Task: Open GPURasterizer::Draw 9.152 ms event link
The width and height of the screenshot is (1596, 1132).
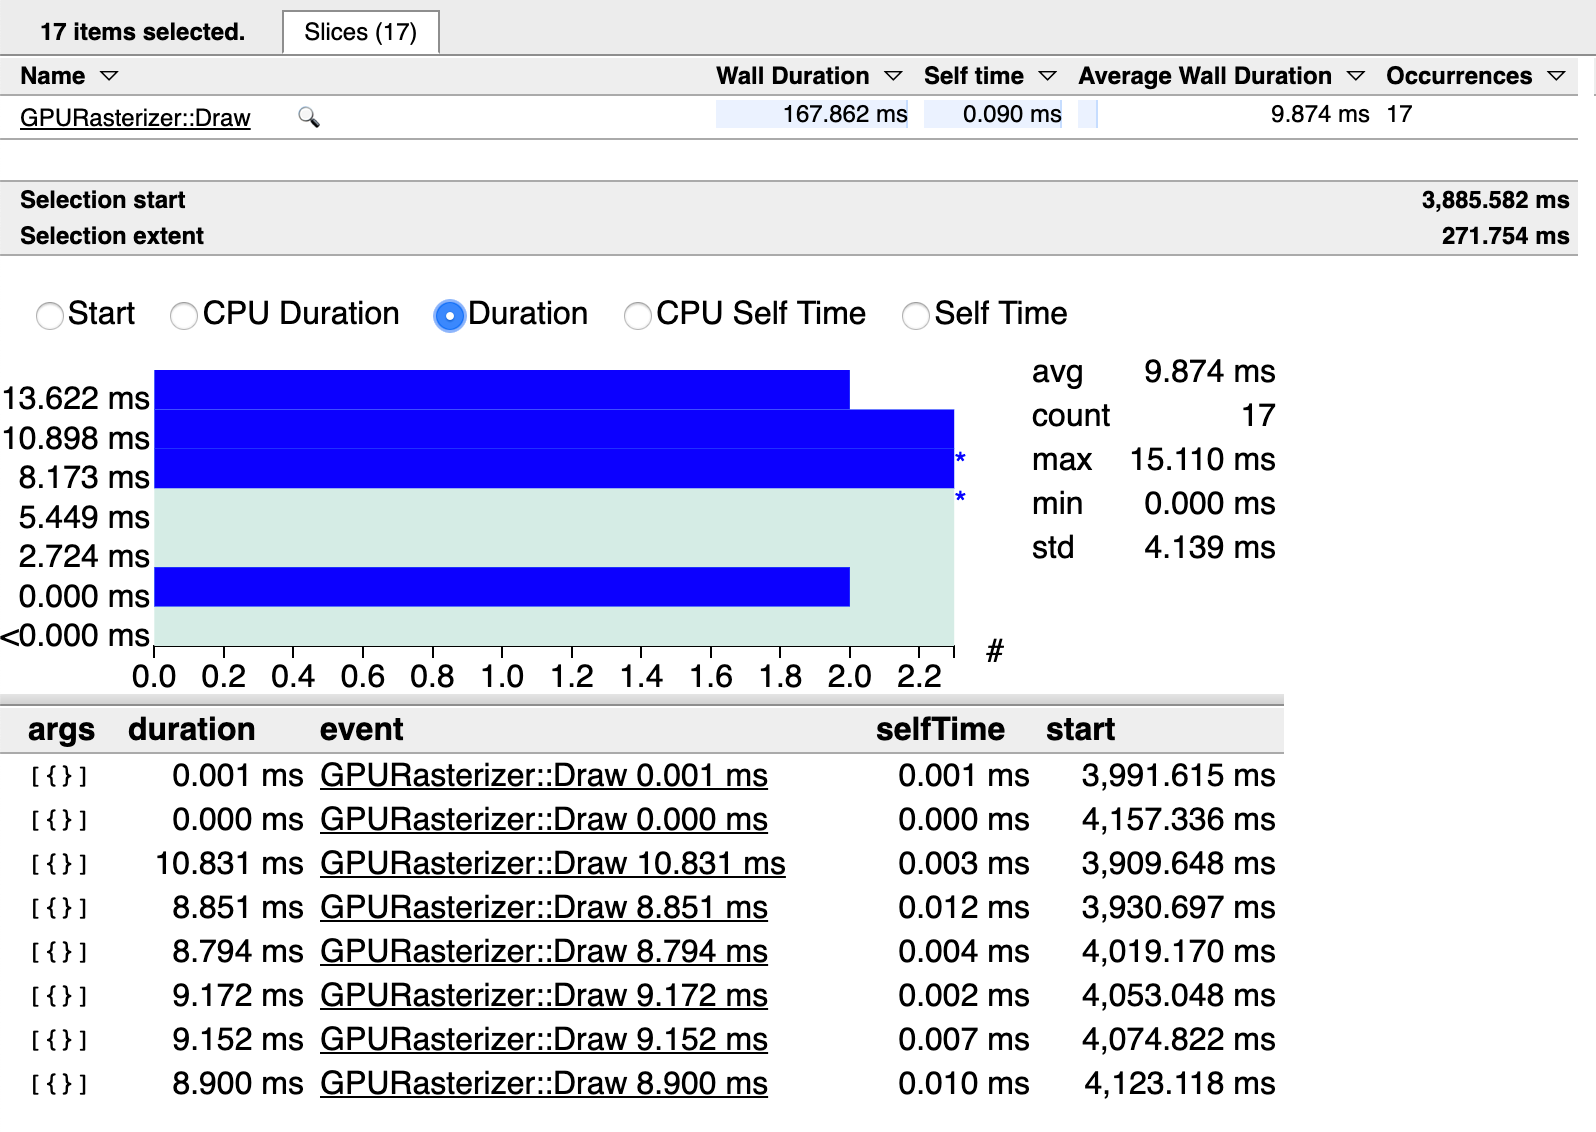Action: pos(544,1039)
